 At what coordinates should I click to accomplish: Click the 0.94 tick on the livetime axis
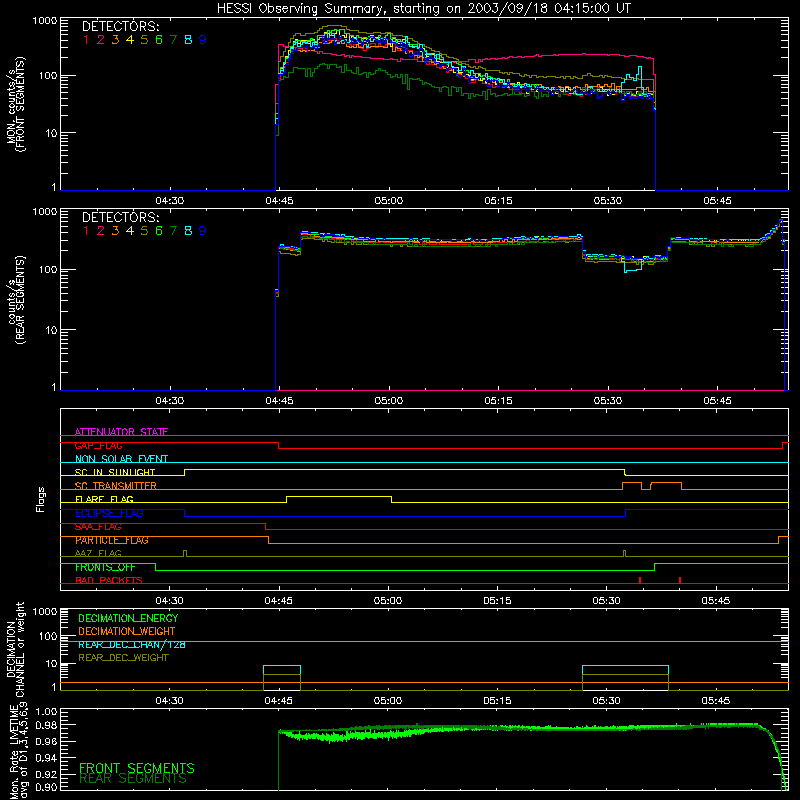tap(46, 758)
